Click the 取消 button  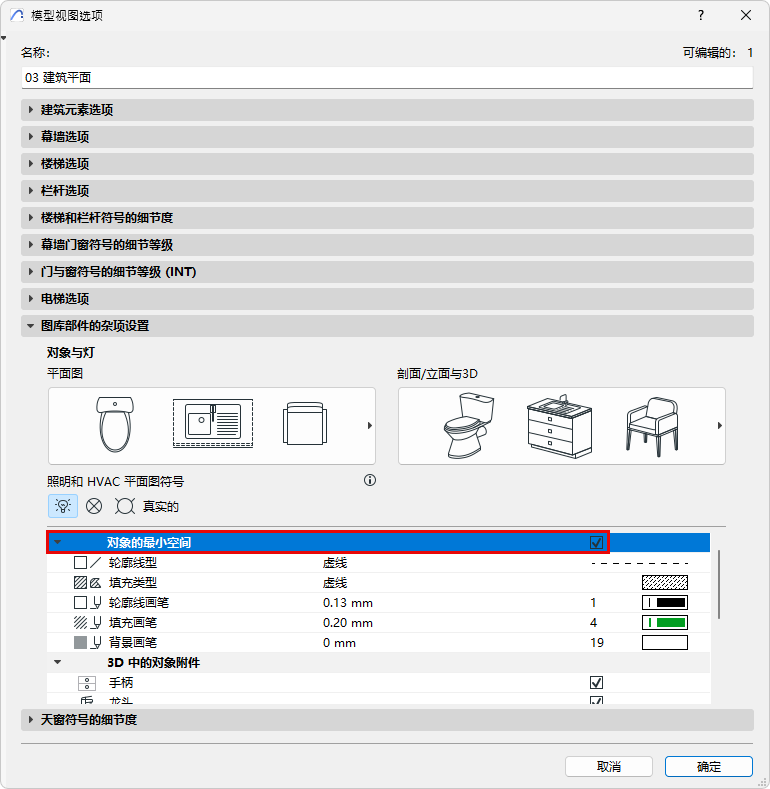(609, 766)
